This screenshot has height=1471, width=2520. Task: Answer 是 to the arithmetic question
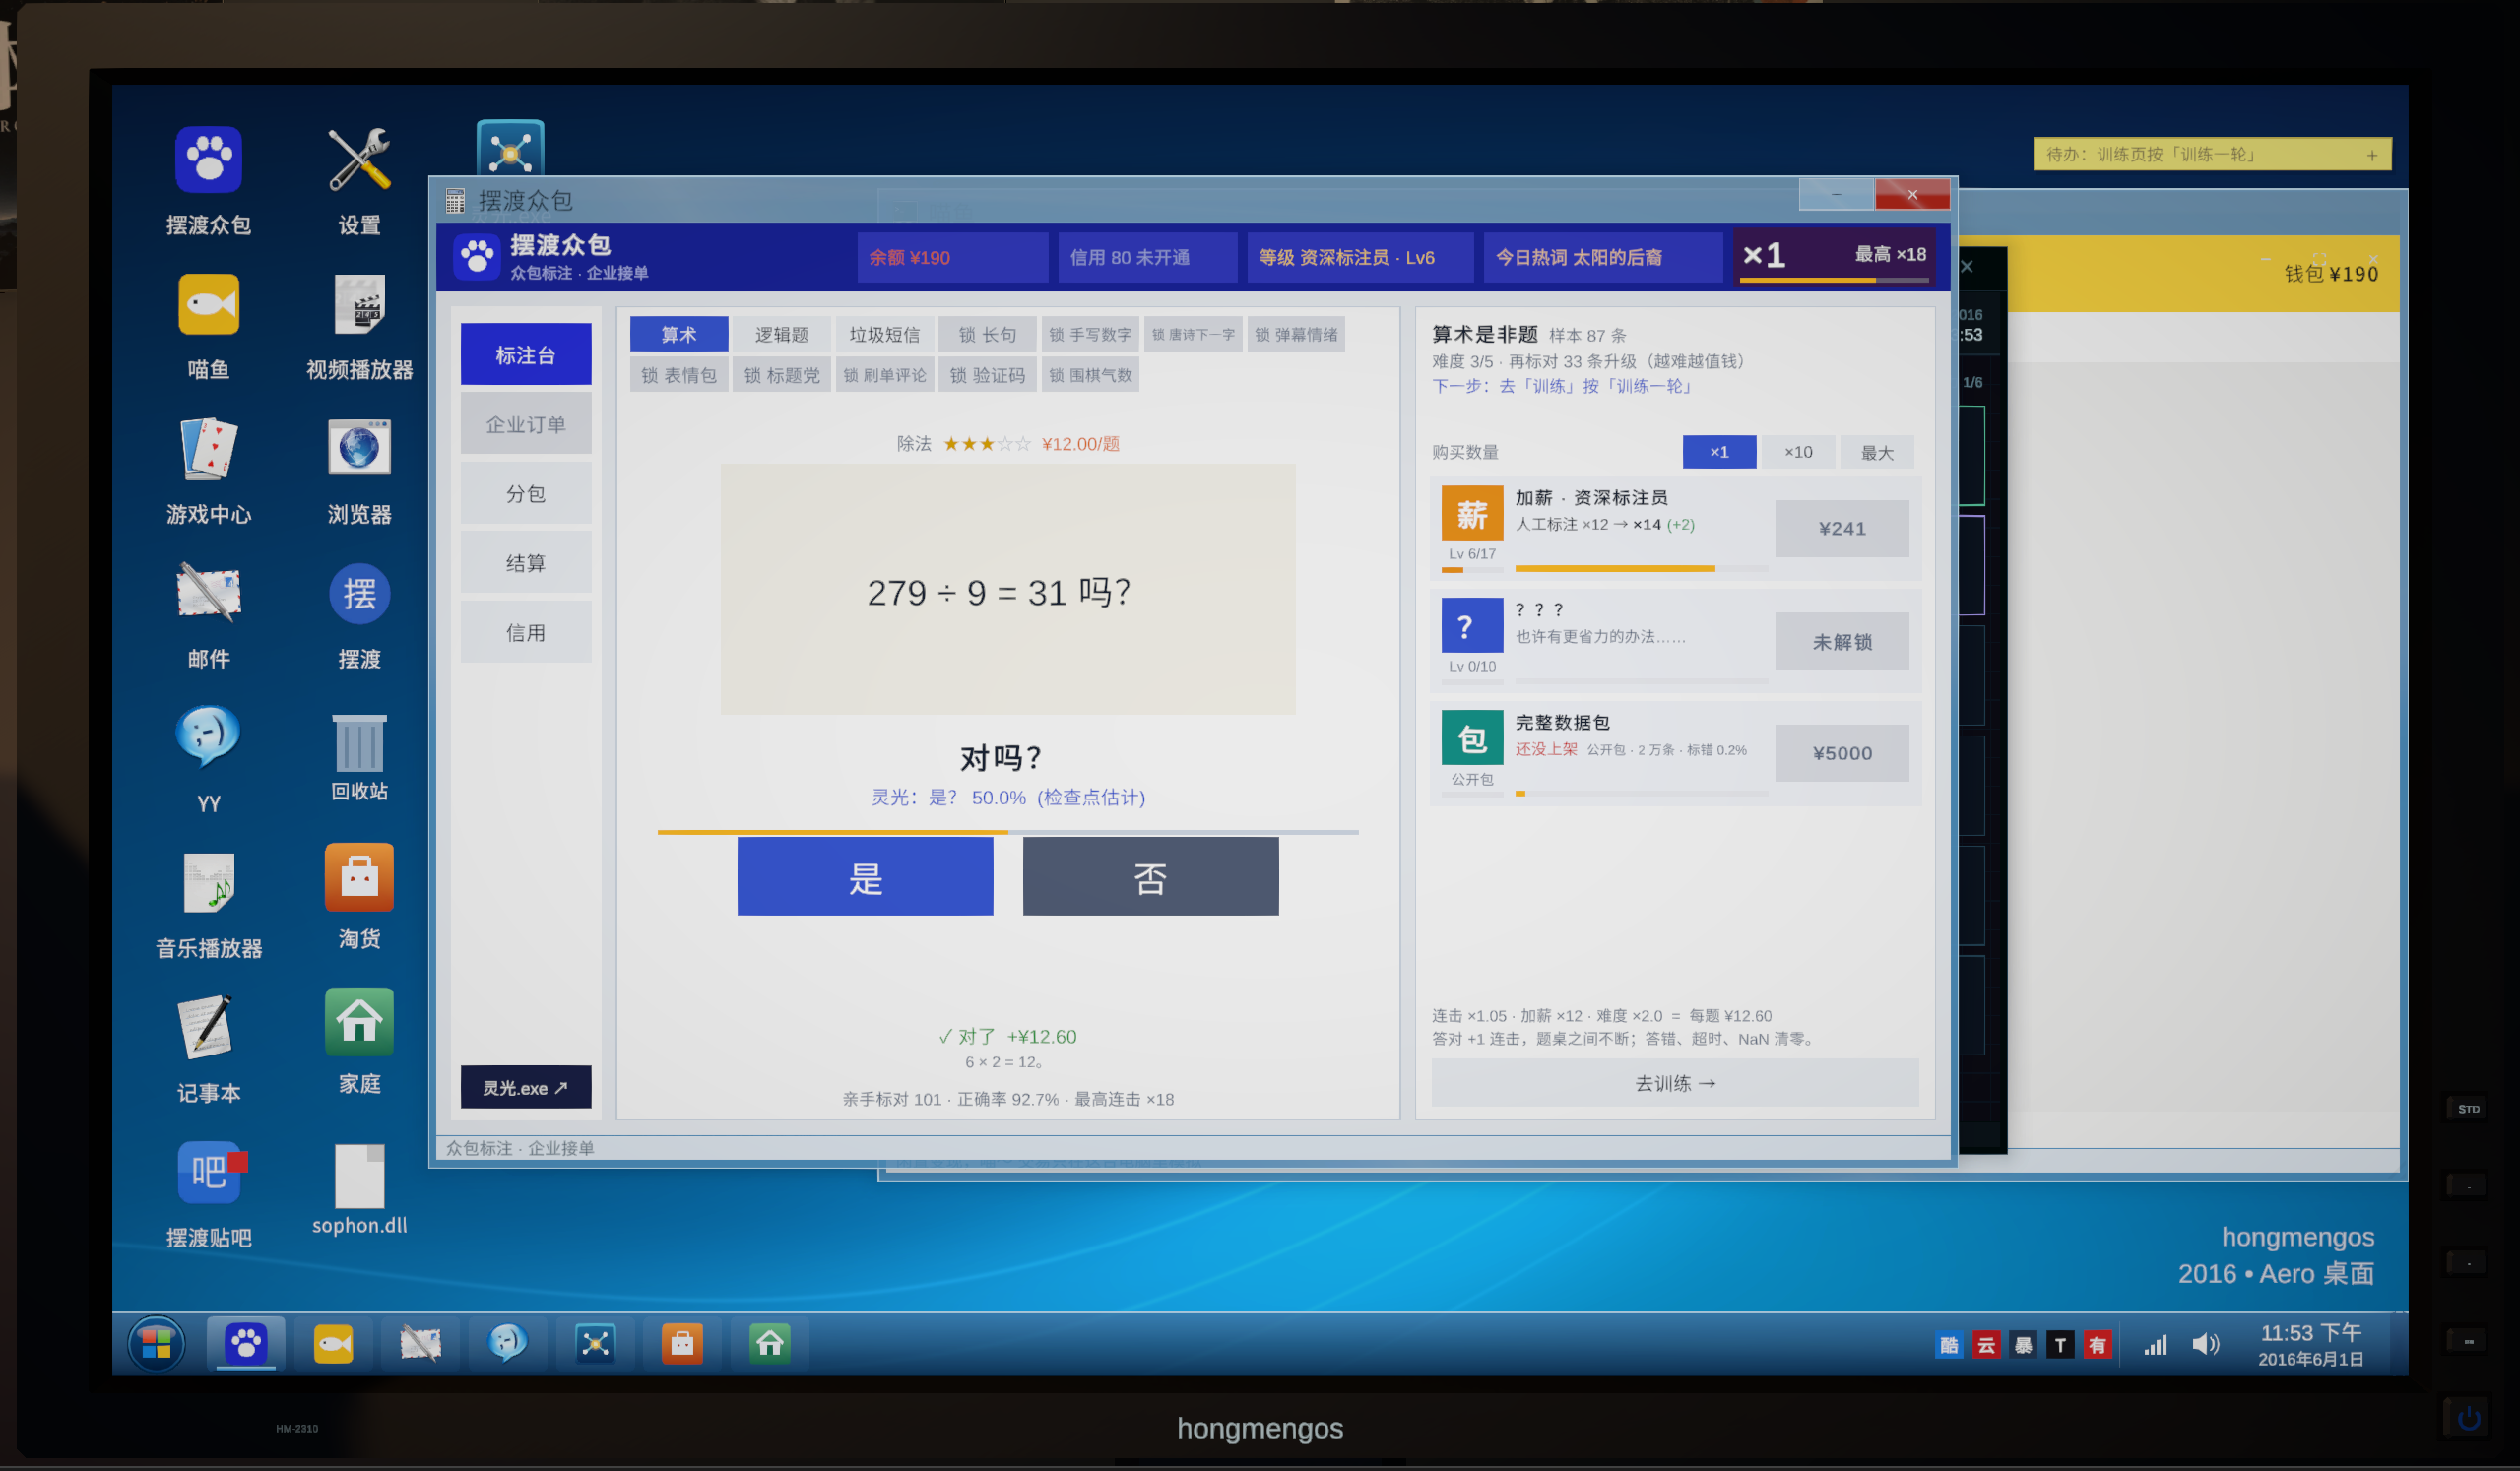point(865,877)
